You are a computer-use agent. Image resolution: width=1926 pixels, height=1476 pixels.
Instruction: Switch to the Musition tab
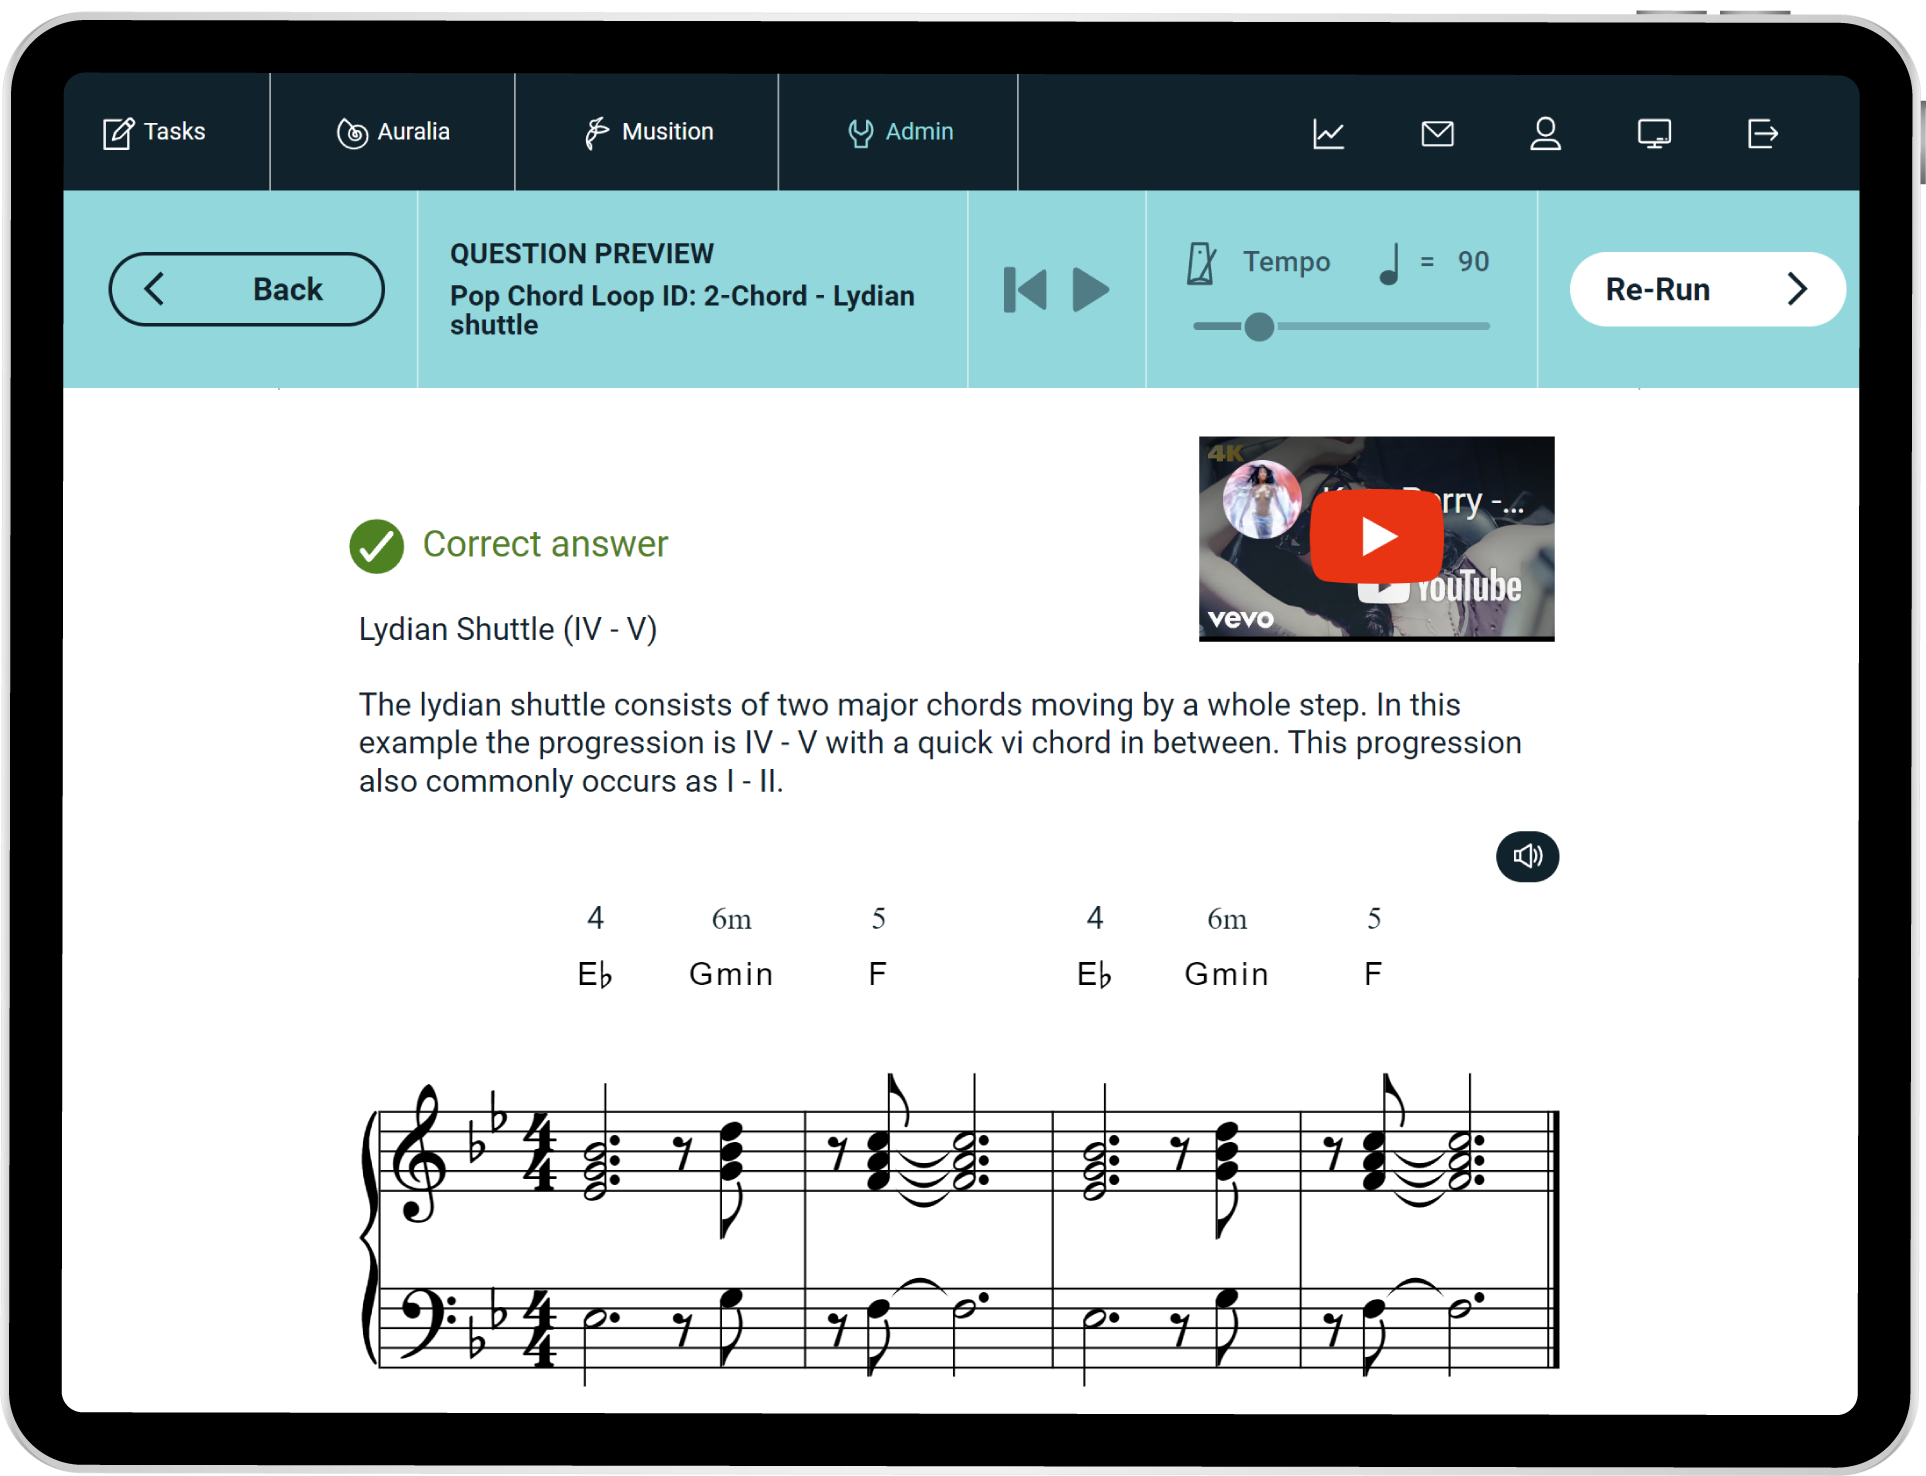(x=648, y=132)
